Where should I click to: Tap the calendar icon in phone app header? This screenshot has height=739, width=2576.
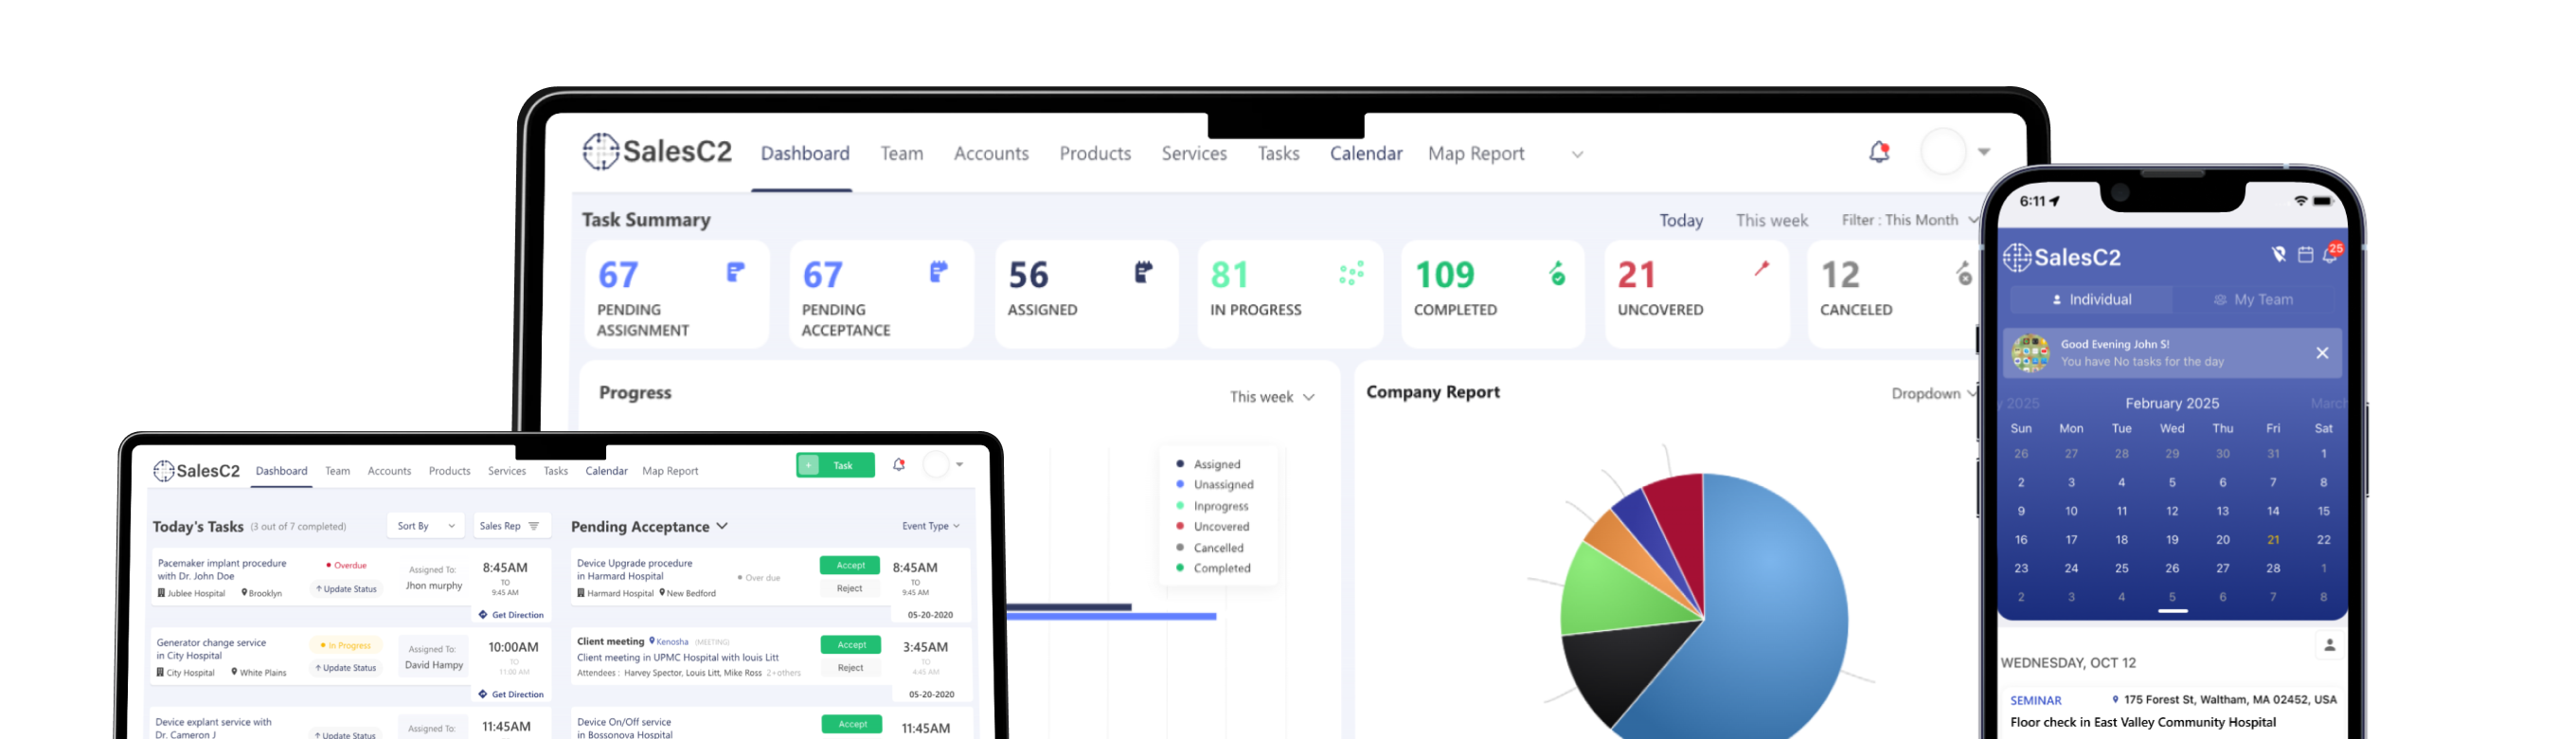click(x=2305, y=255)
